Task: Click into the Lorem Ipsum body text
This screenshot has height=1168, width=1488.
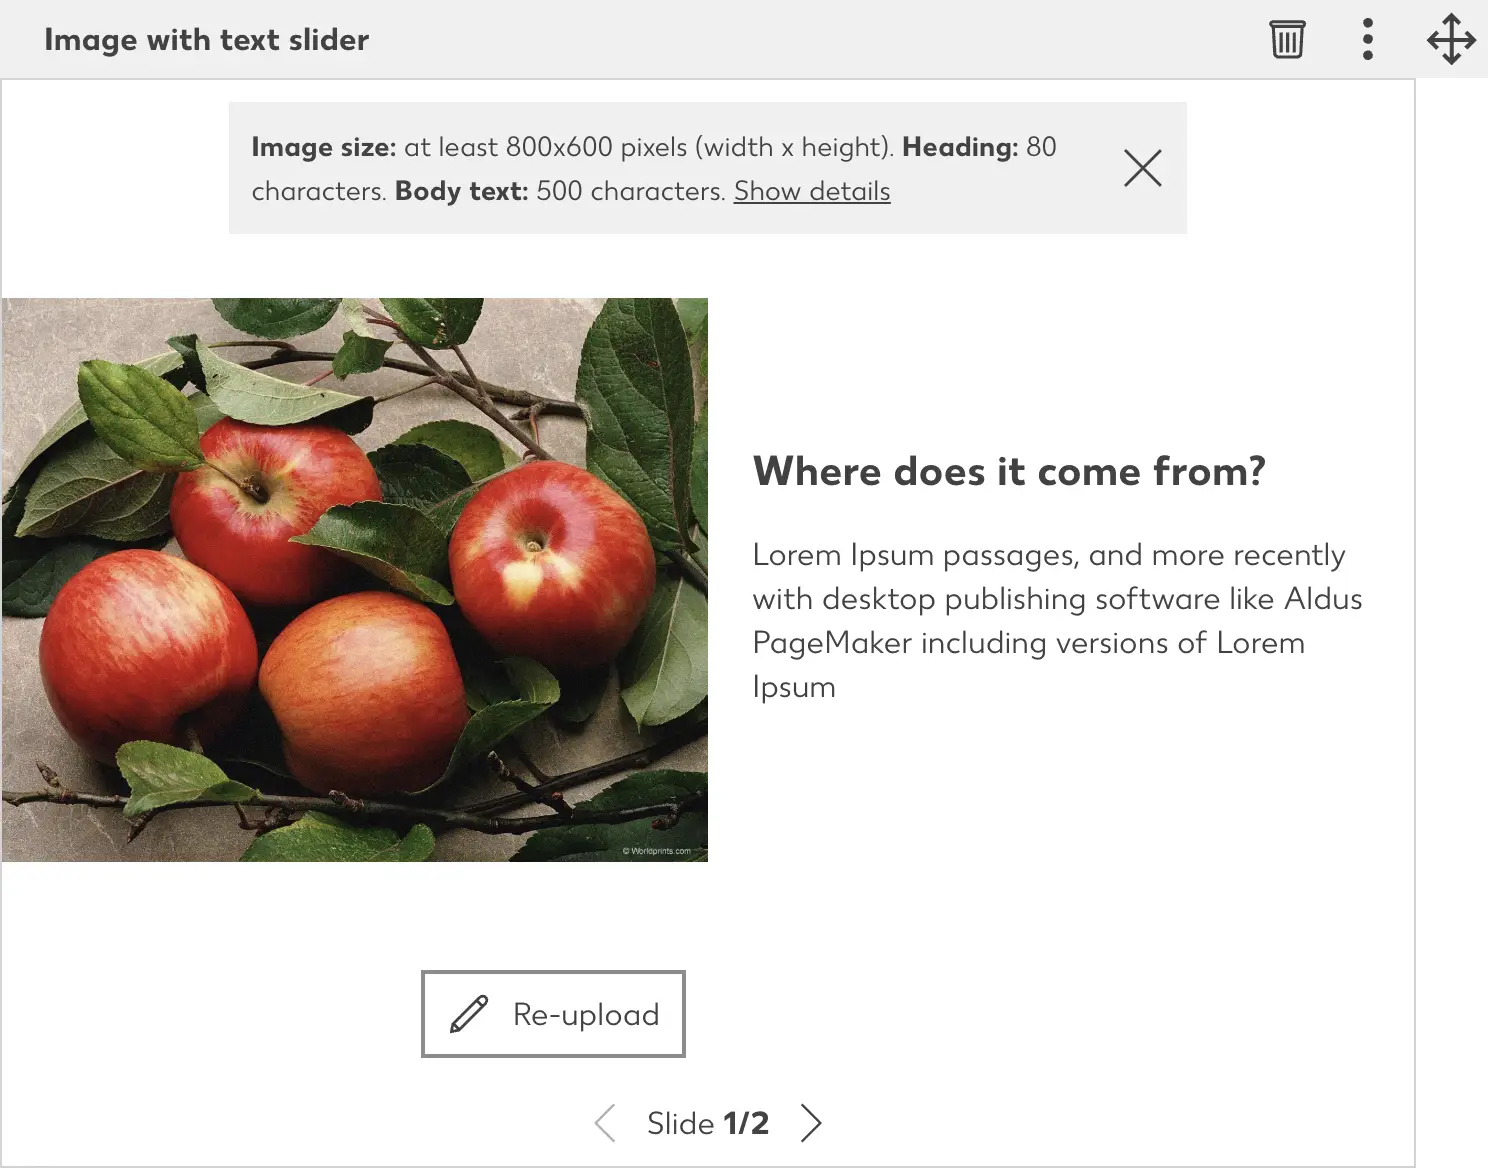Action: 1057,620
